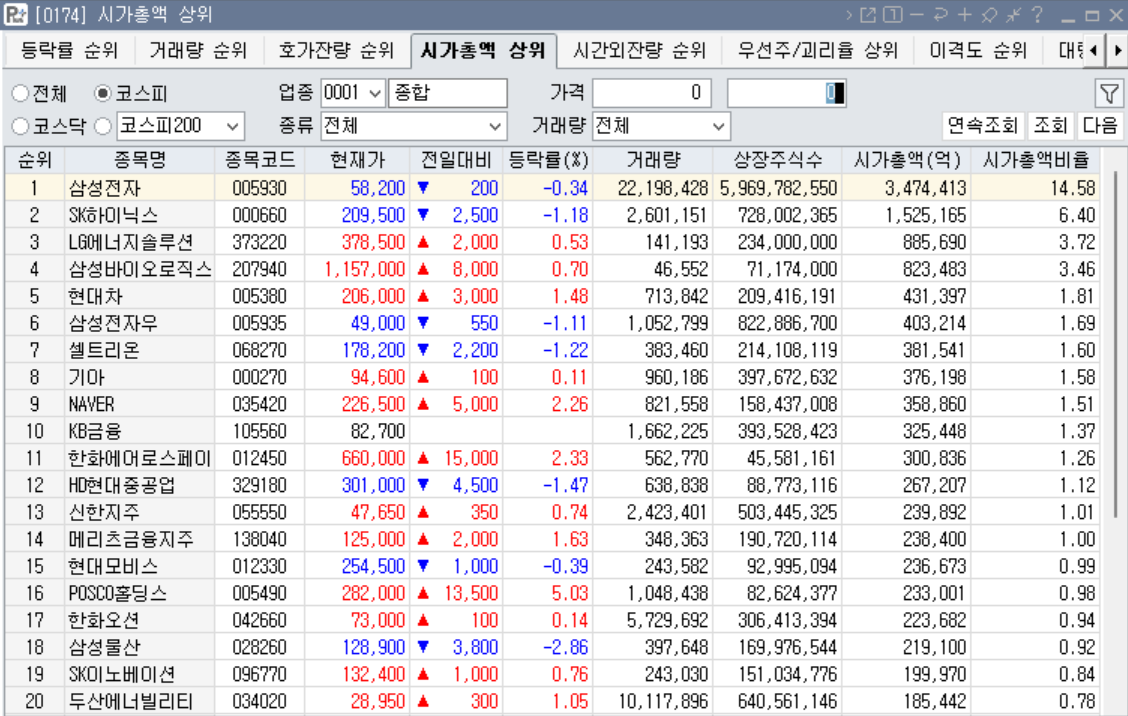Switch to the 시간외잔량 순위 tab
The width and height of the screenshot is (1128, 716).
point(640,50)
